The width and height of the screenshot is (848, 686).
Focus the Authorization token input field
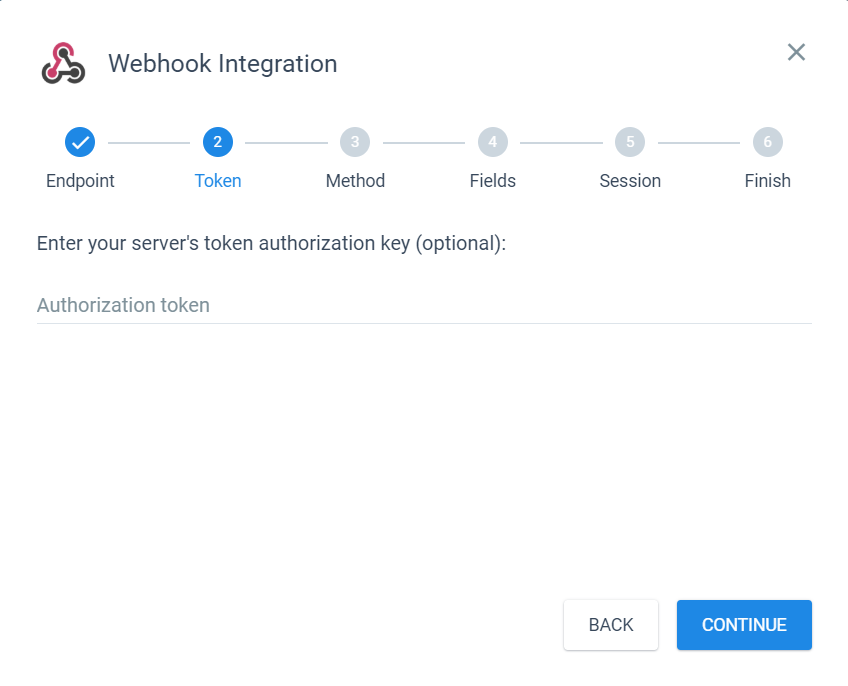(424, 305)
